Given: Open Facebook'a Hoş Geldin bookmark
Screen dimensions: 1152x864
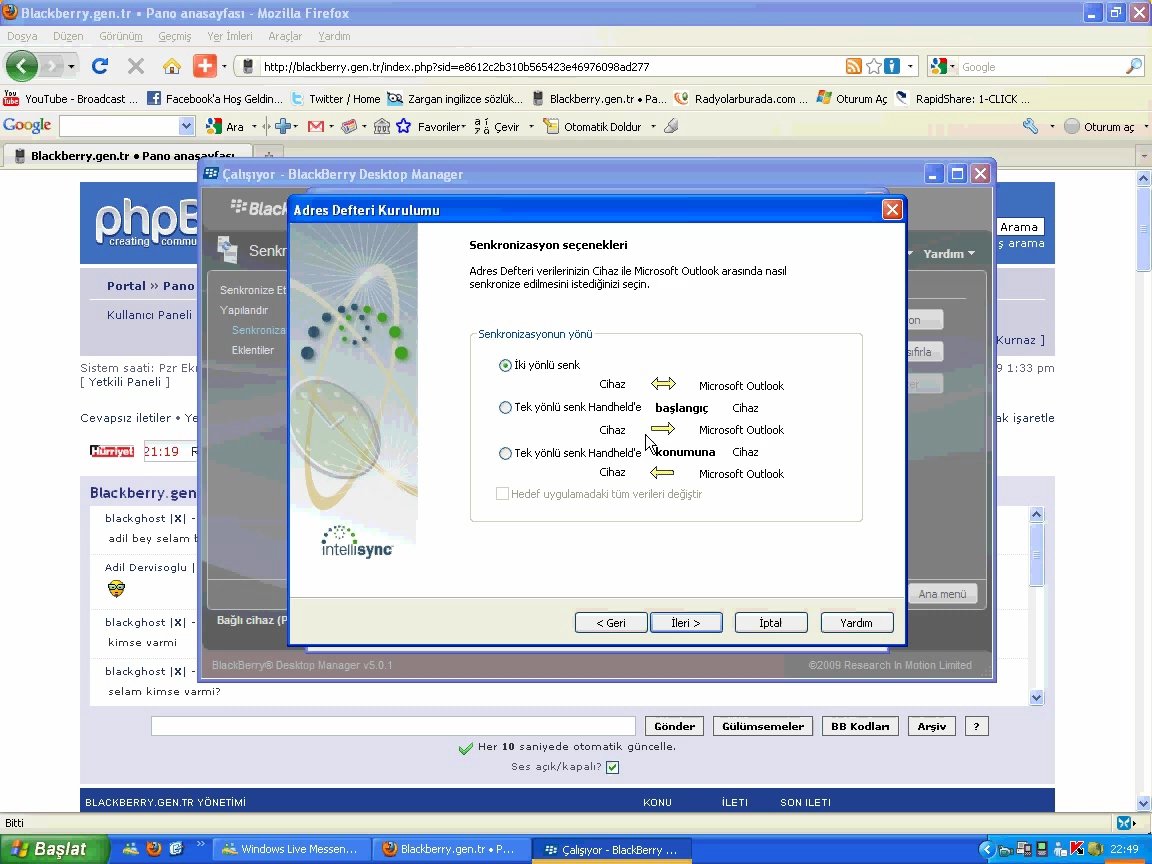Looking at the screenshot, I should pyautogui.click(x=215, y=98).
